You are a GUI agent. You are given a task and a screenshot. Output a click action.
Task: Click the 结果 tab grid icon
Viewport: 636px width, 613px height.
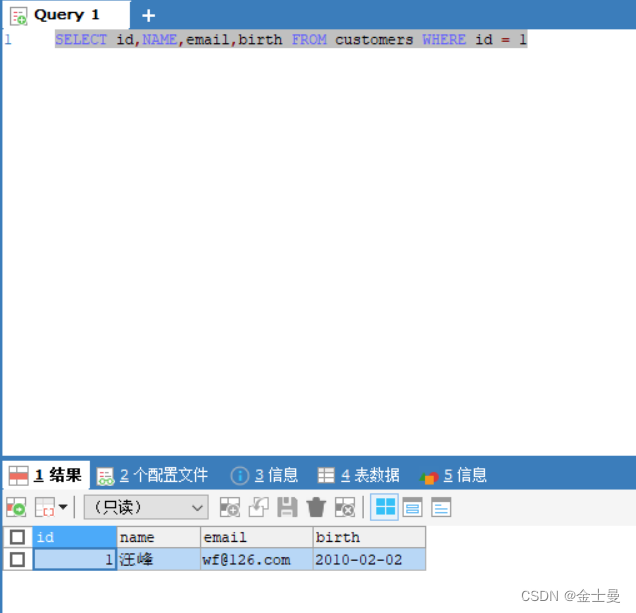[19, 475]
